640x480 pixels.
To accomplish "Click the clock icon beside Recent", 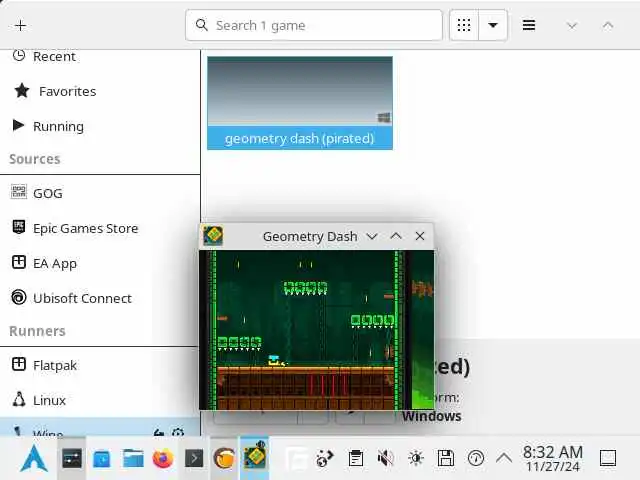I will pos(19,55).
